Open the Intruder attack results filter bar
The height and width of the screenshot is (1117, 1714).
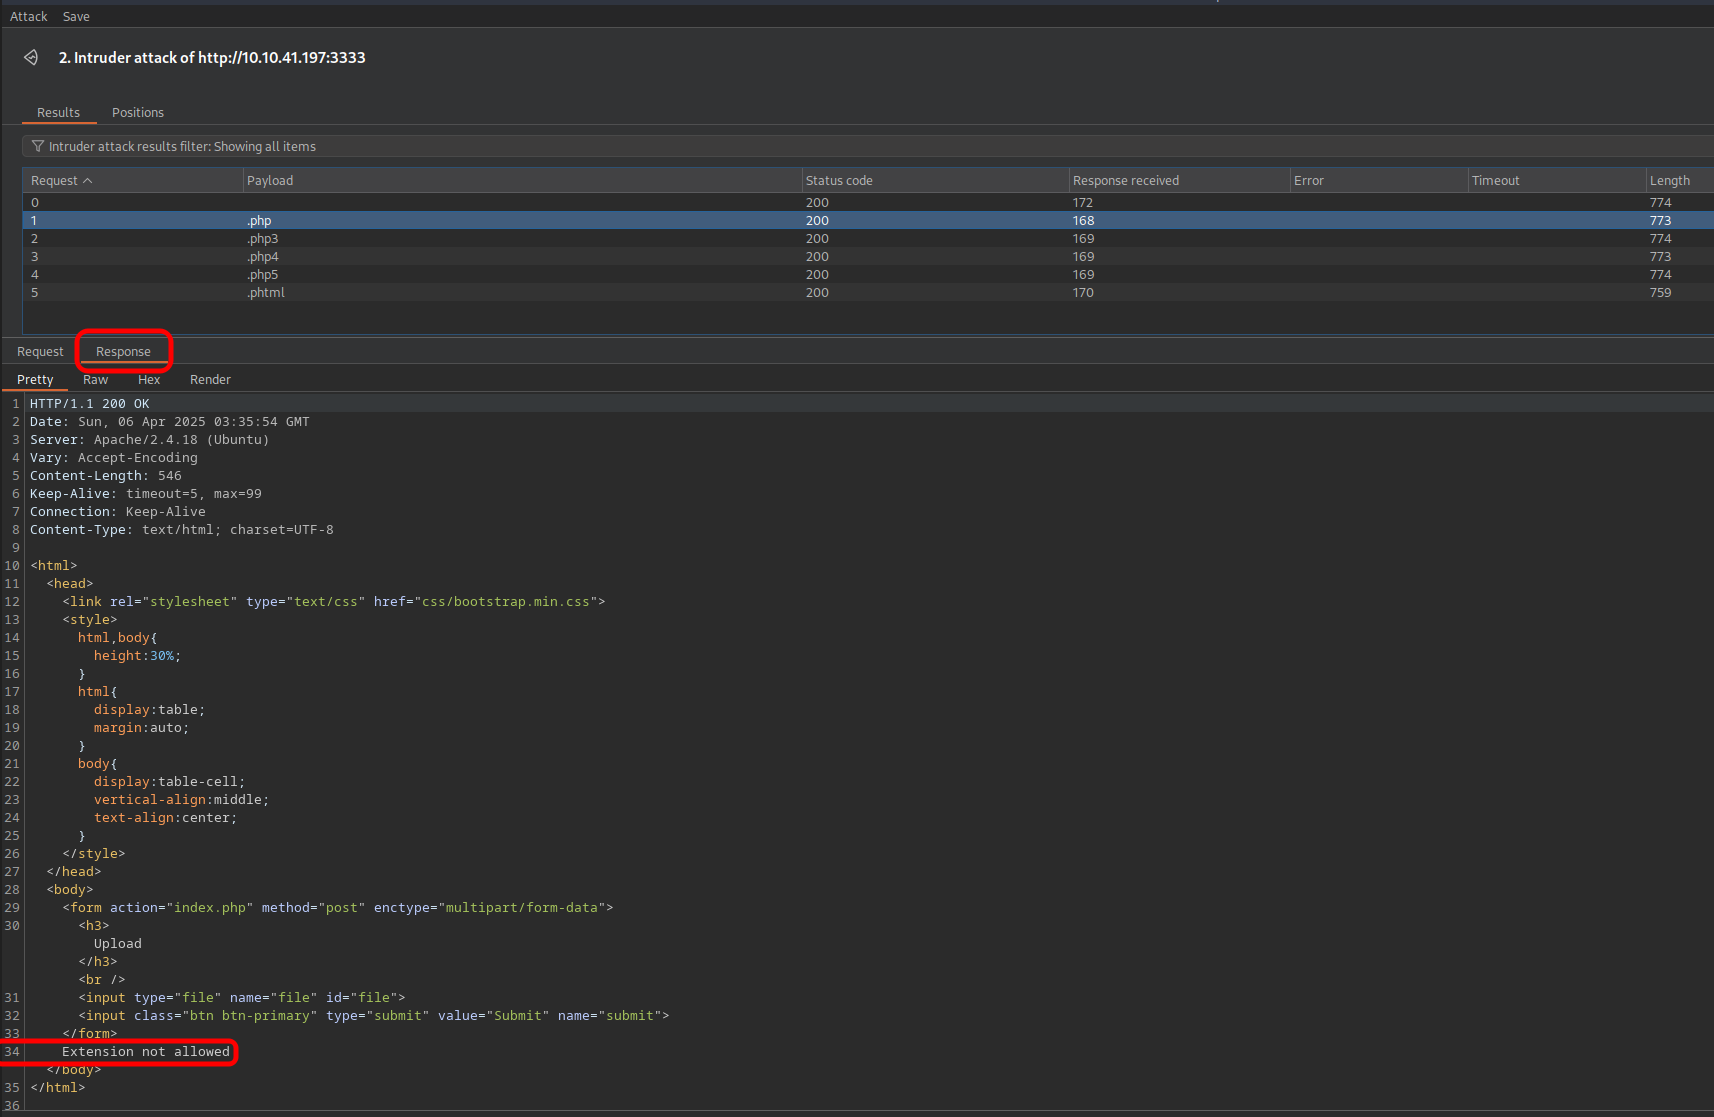tap(868, 146)
